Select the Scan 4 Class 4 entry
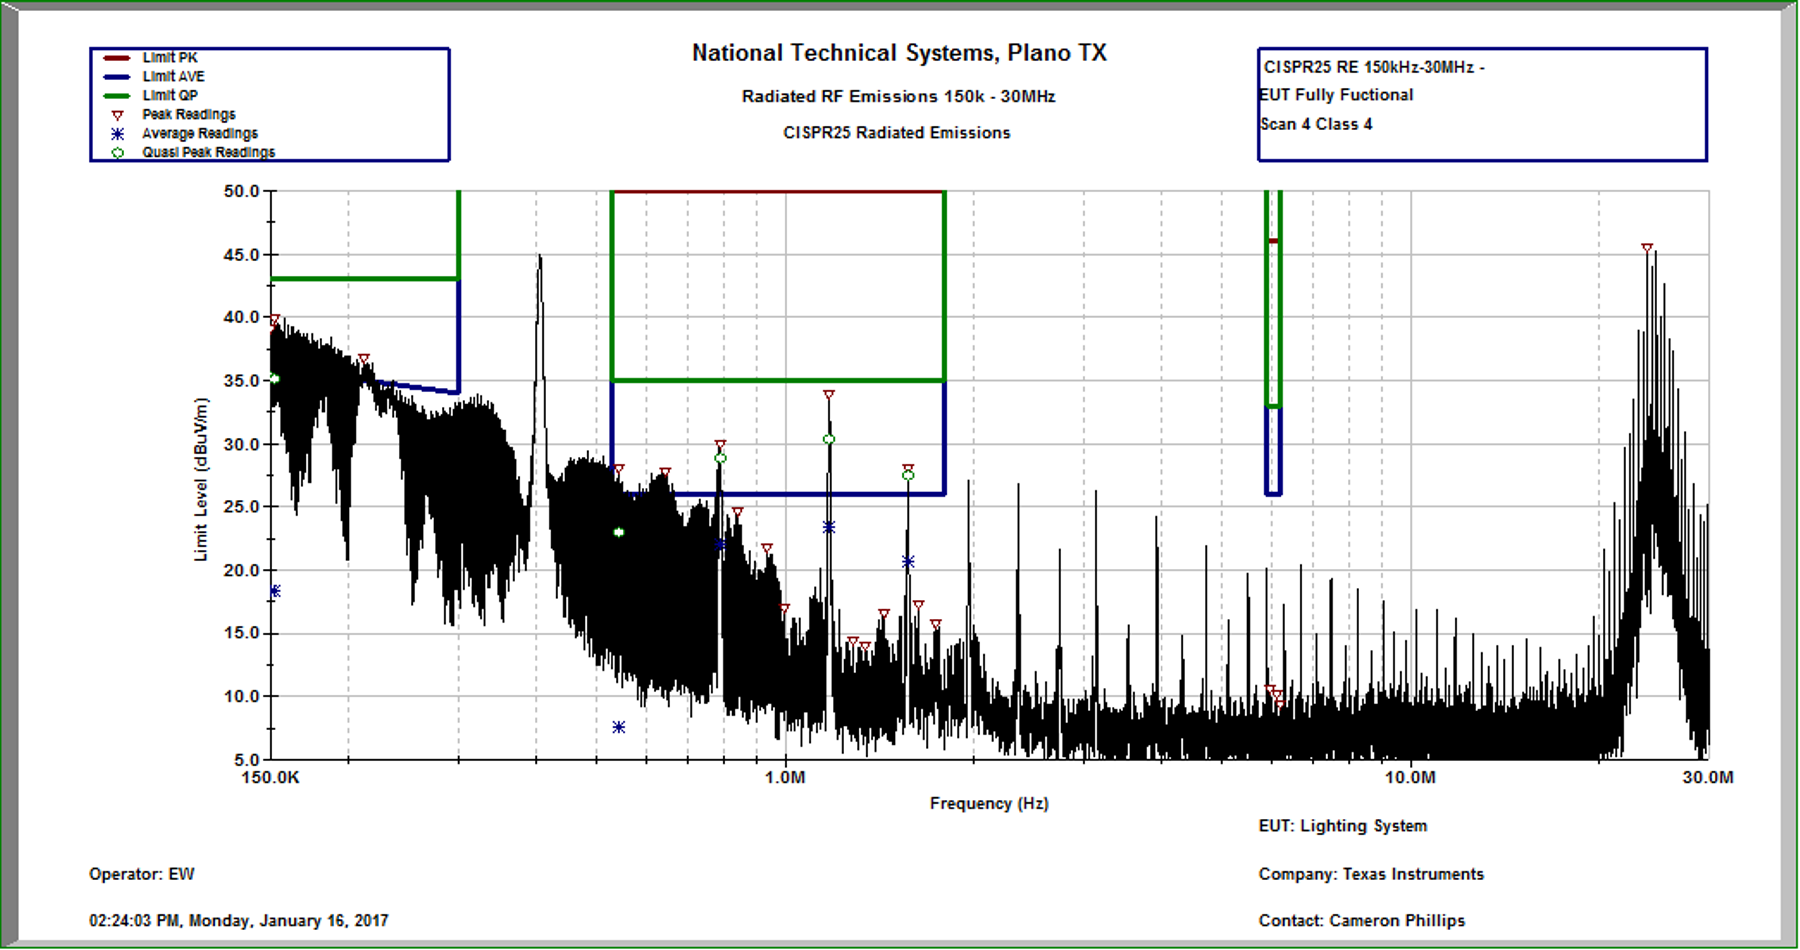The image size is (1800, 950). click(1317, 124)
